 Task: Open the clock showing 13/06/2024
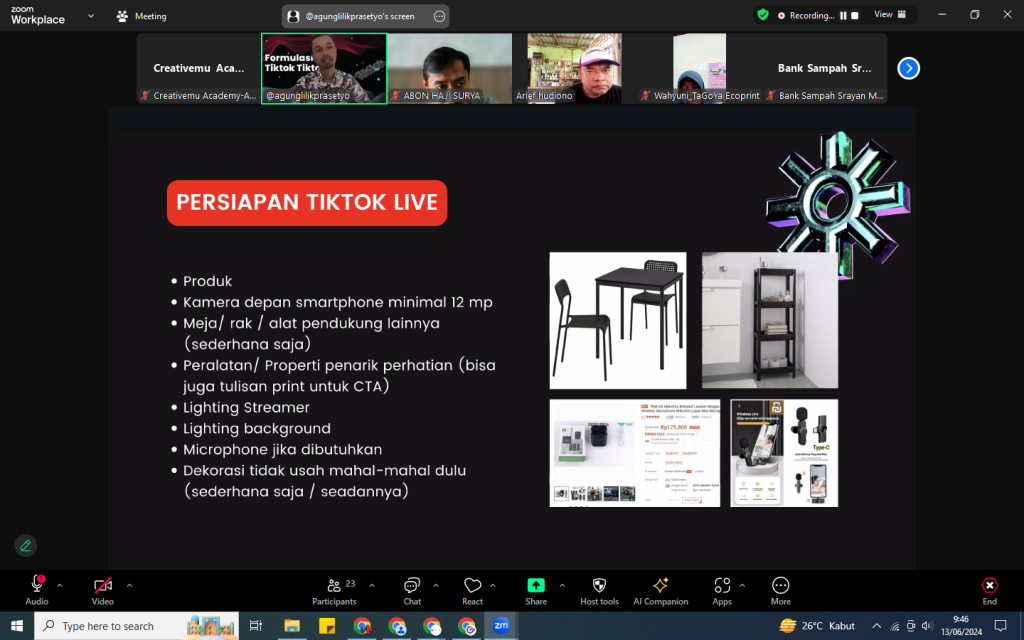[x=961, y=626]
